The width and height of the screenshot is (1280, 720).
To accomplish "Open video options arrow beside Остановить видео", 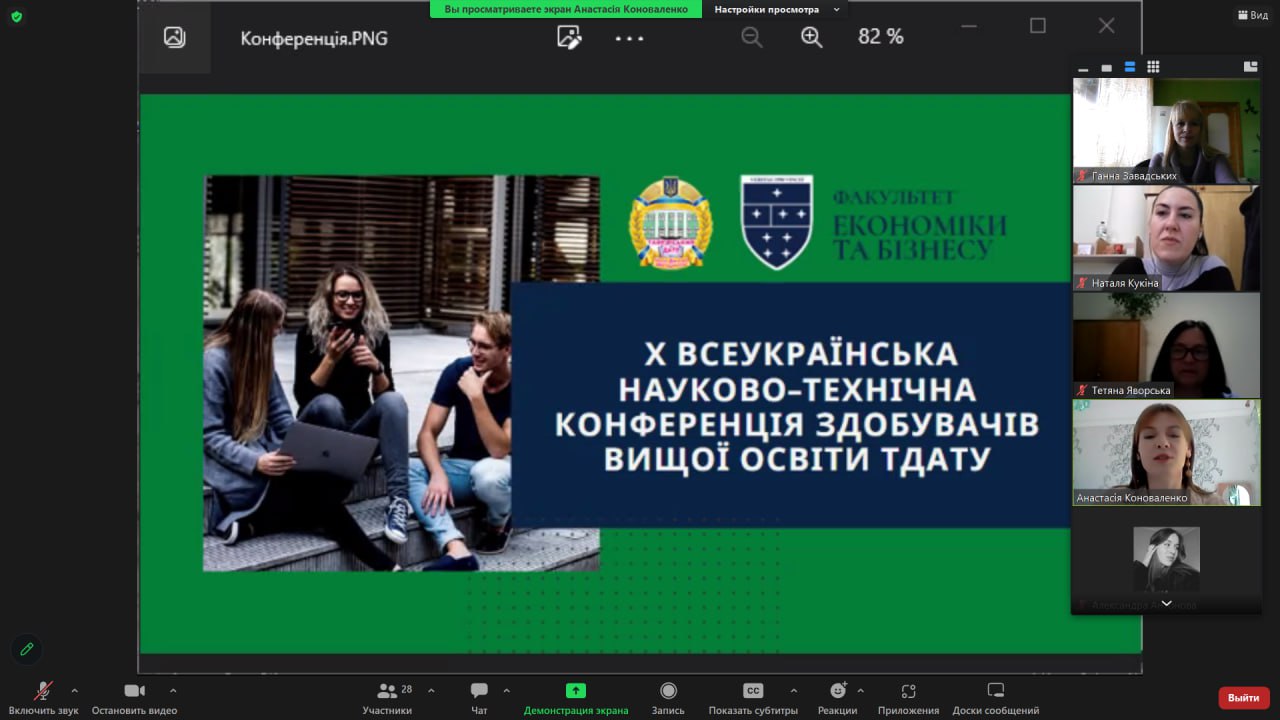I will [173, 690].
